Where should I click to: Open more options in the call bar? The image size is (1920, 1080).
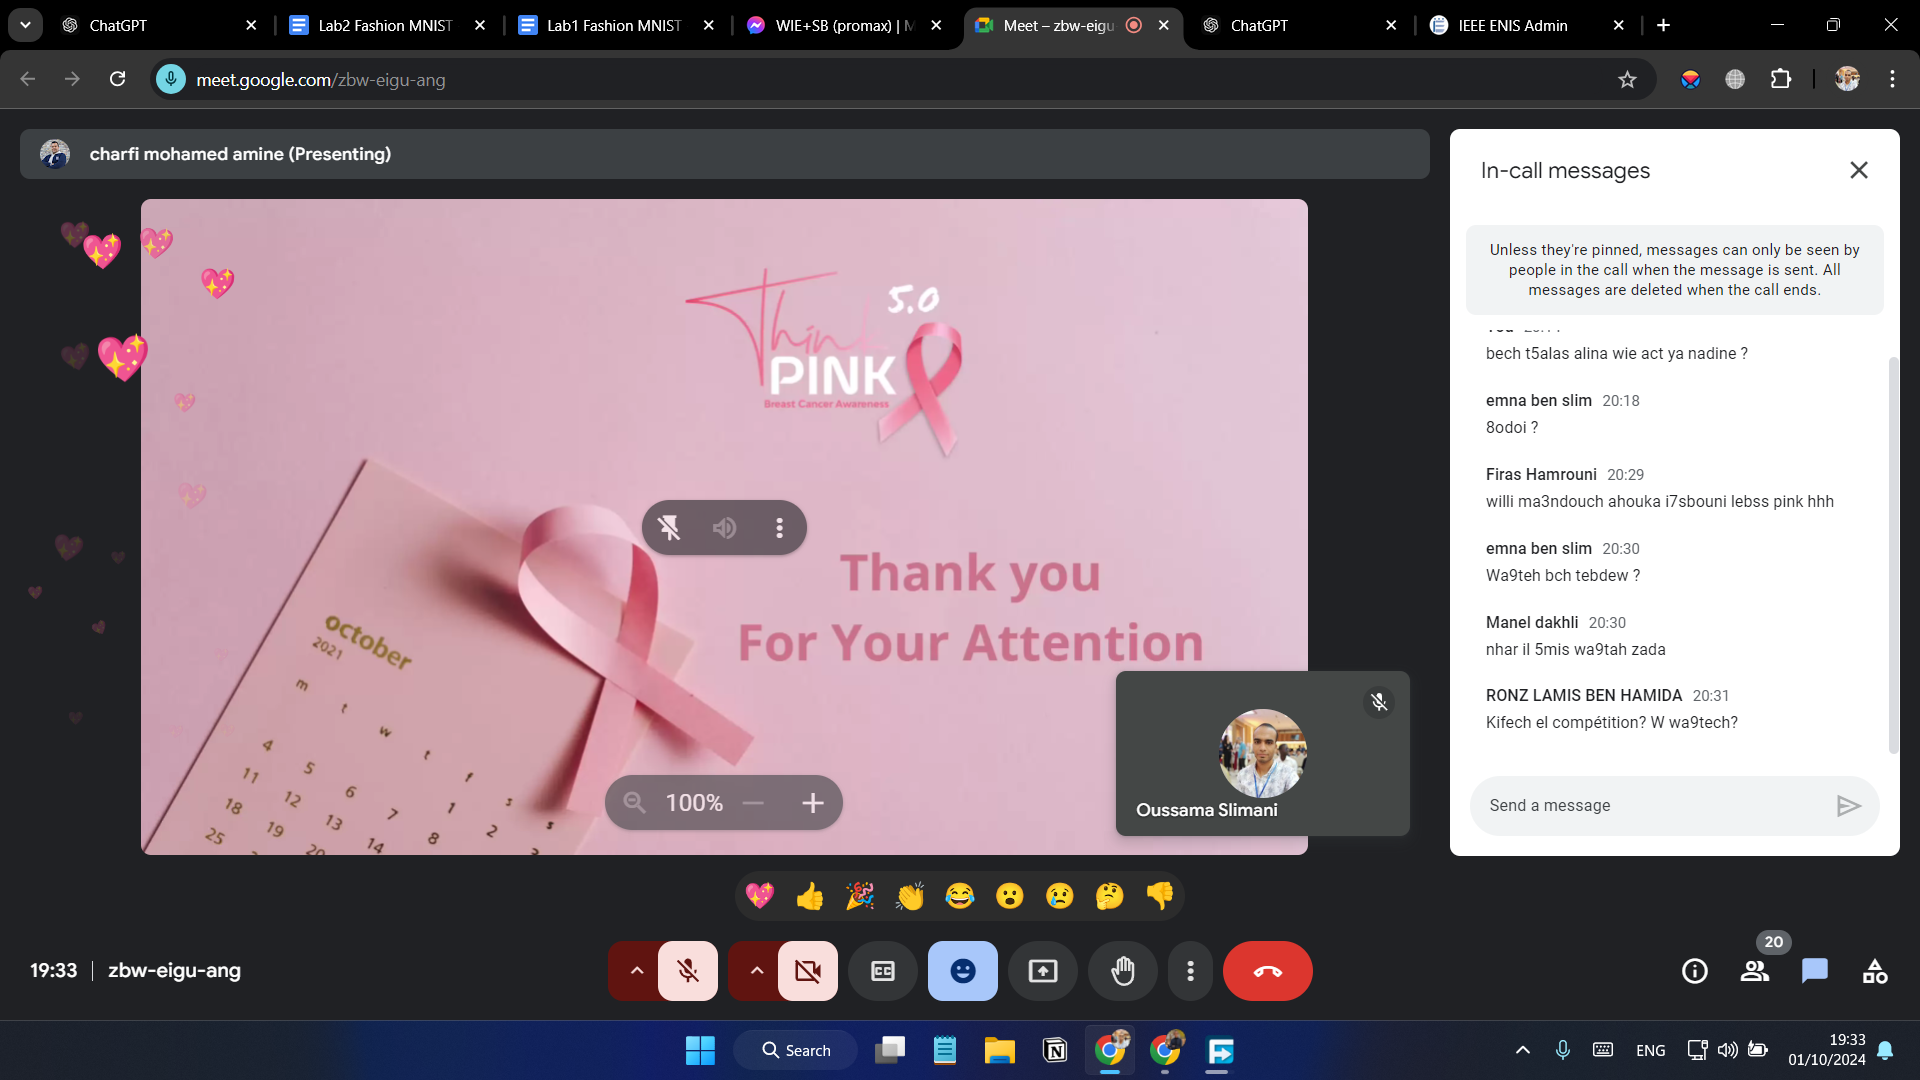[x=1190, y=970]
